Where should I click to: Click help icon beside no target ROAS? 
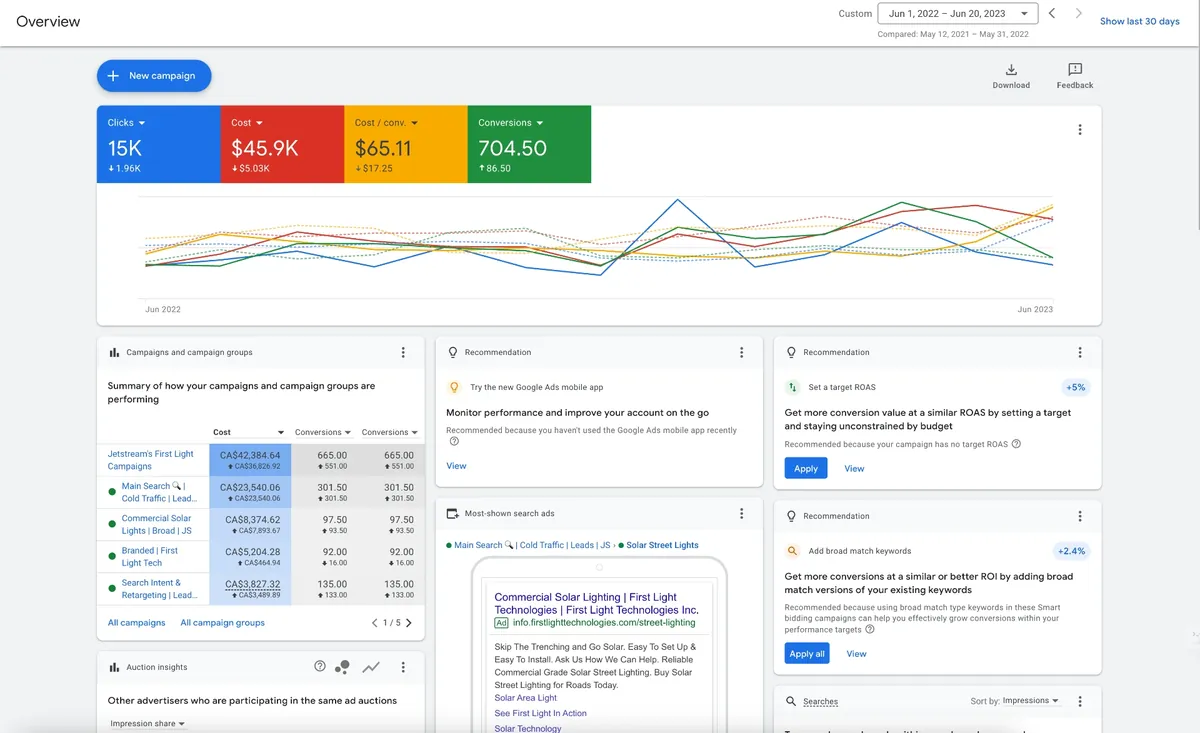point(1016,444)
